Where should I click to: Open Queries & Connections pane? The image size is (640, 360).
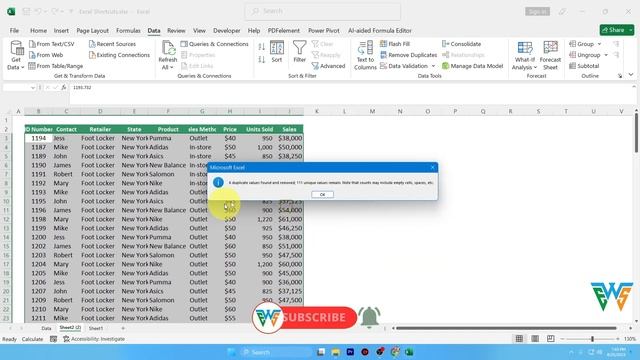(x=214, y=44)
